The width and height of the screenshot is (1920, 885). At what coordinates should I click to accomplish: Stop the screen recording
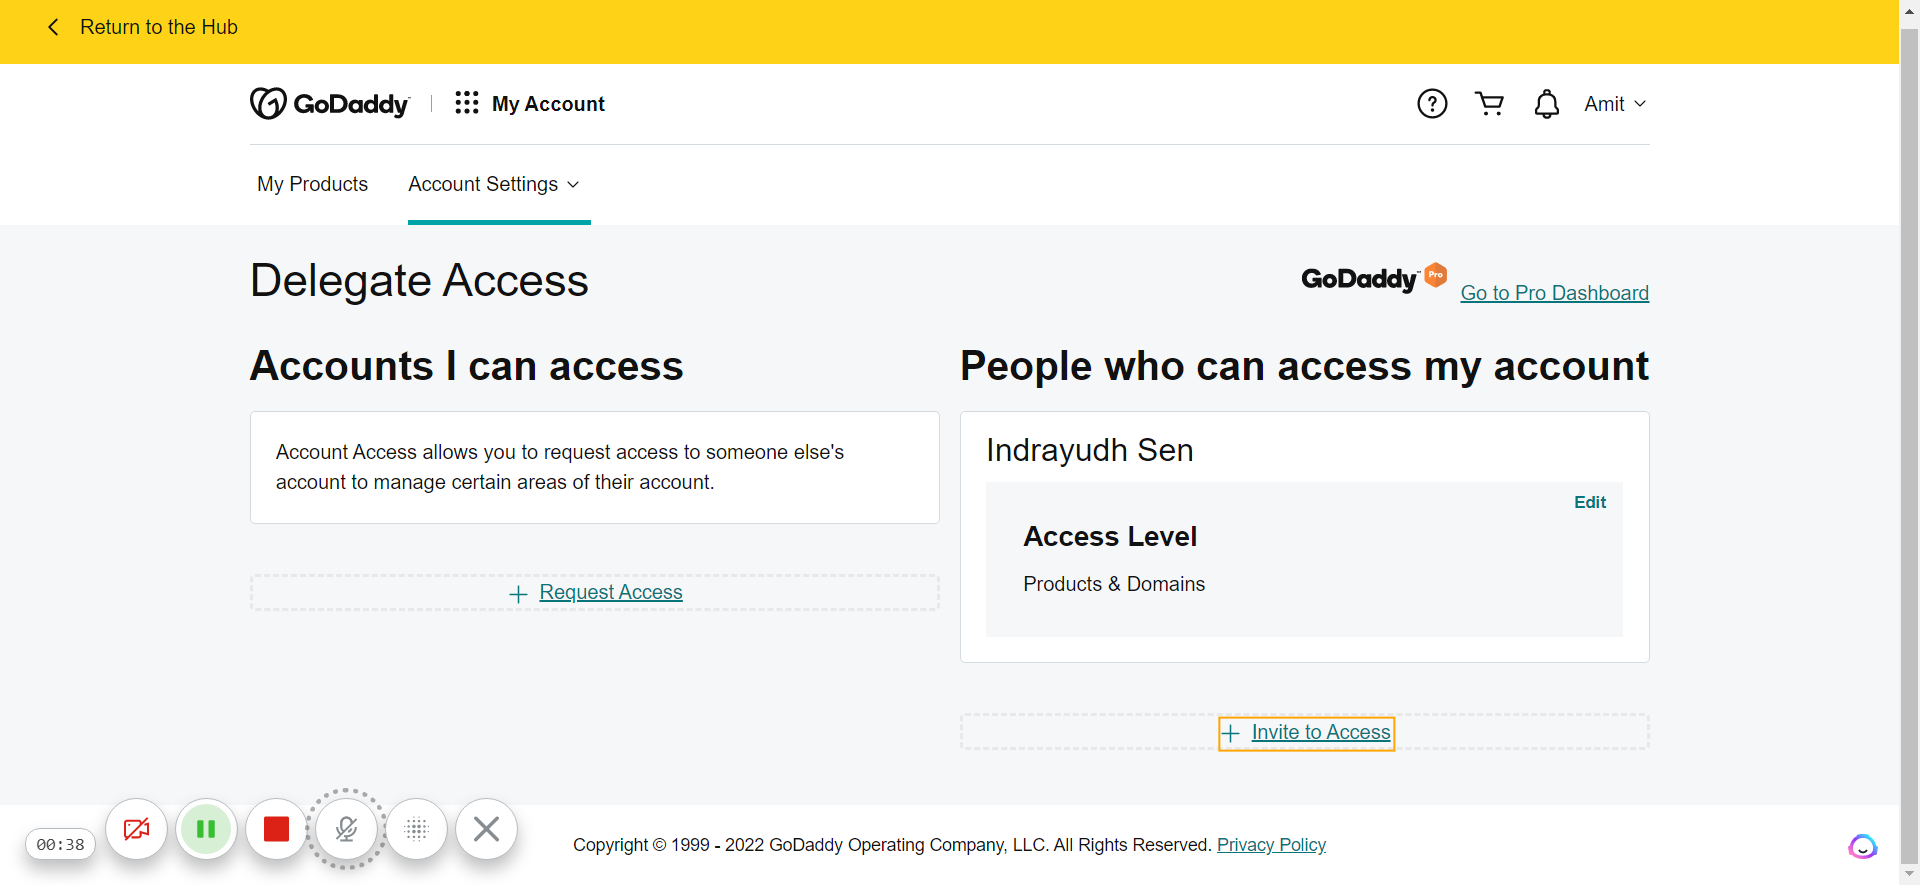[x=277, y=829]
